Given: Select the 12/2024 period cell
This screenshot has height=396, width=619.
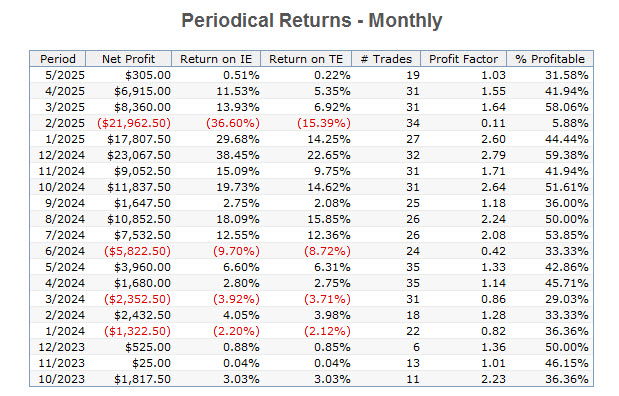Looking at the screenshot, I should pos(62,155).
